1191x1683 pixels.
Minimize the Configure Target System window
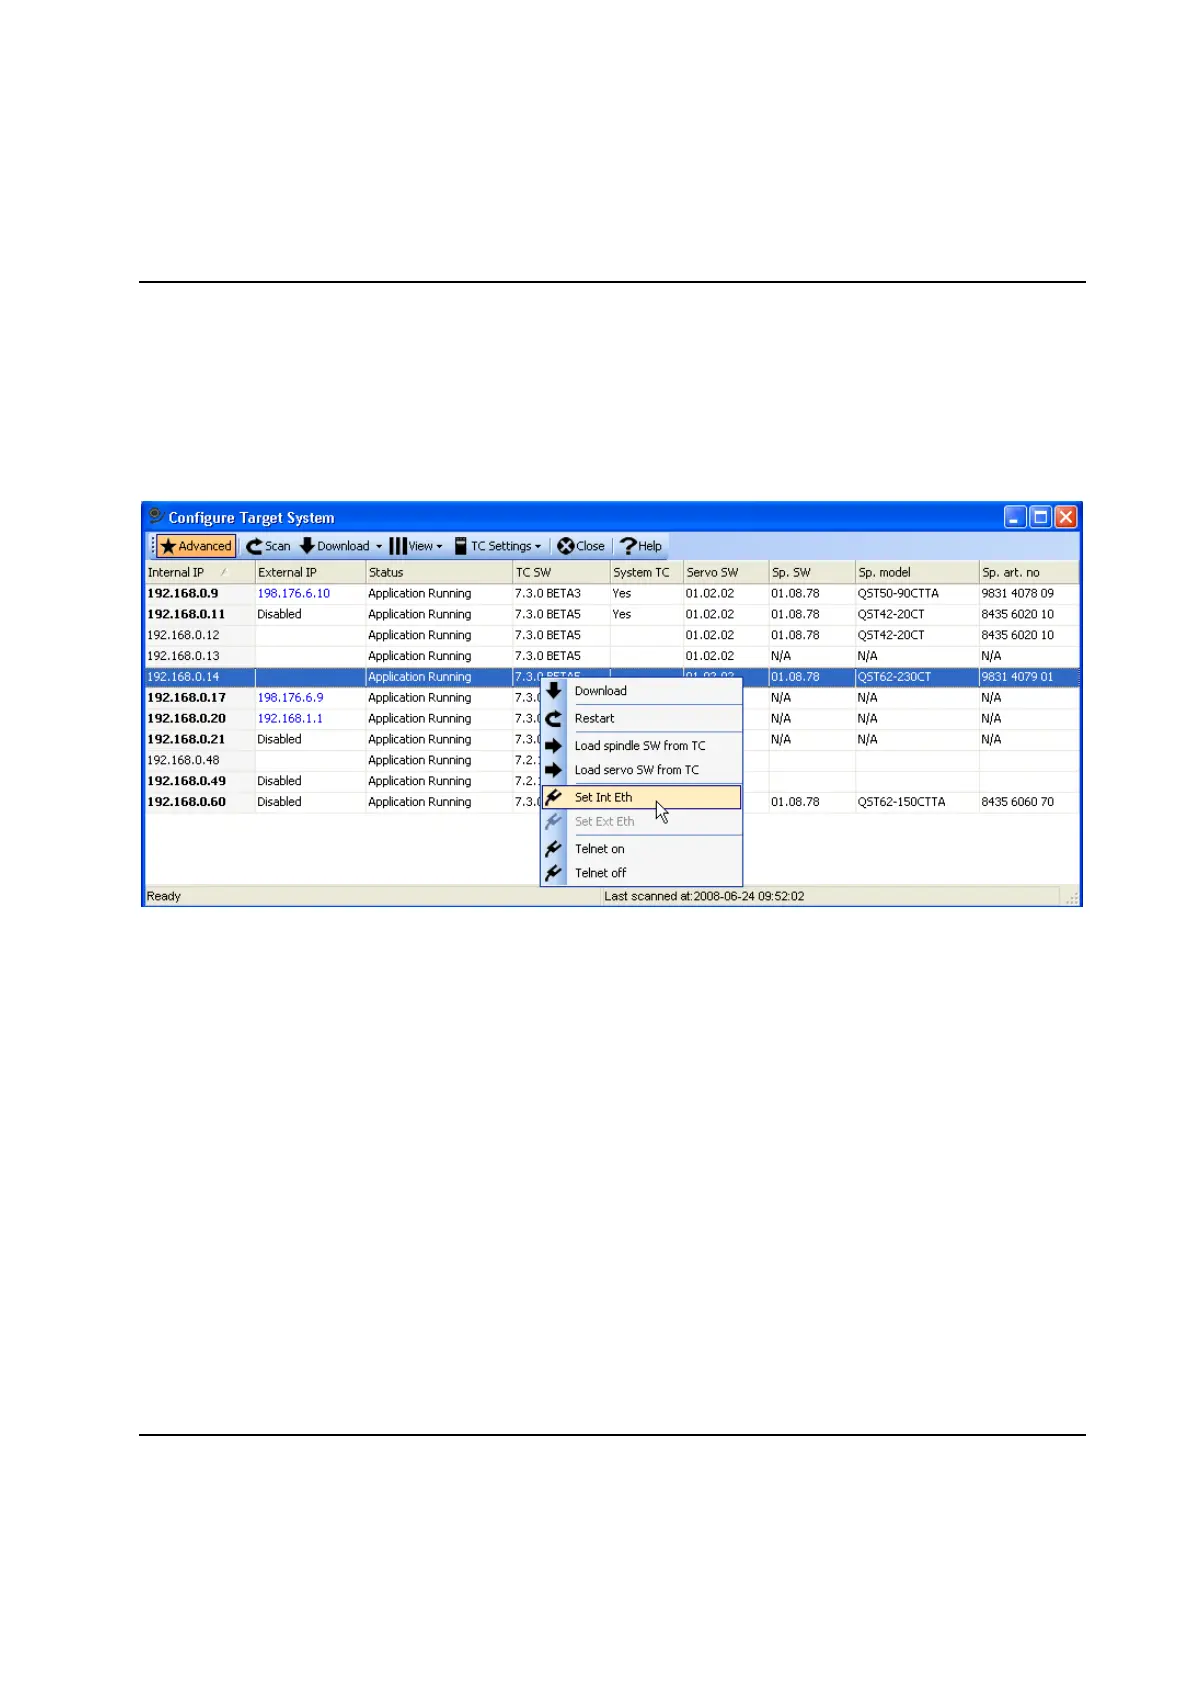(1015, 517)
